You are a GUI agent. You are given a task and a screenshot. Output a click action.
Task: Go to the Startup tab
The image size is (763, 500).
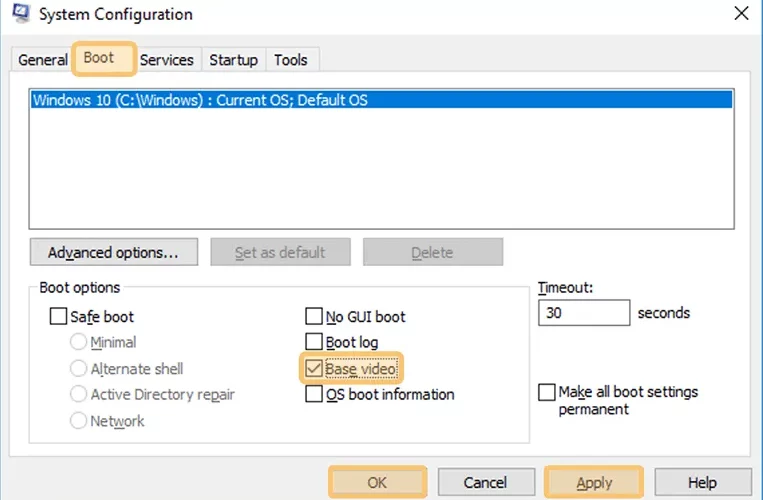pyautogui.click(x=234, y=60)
